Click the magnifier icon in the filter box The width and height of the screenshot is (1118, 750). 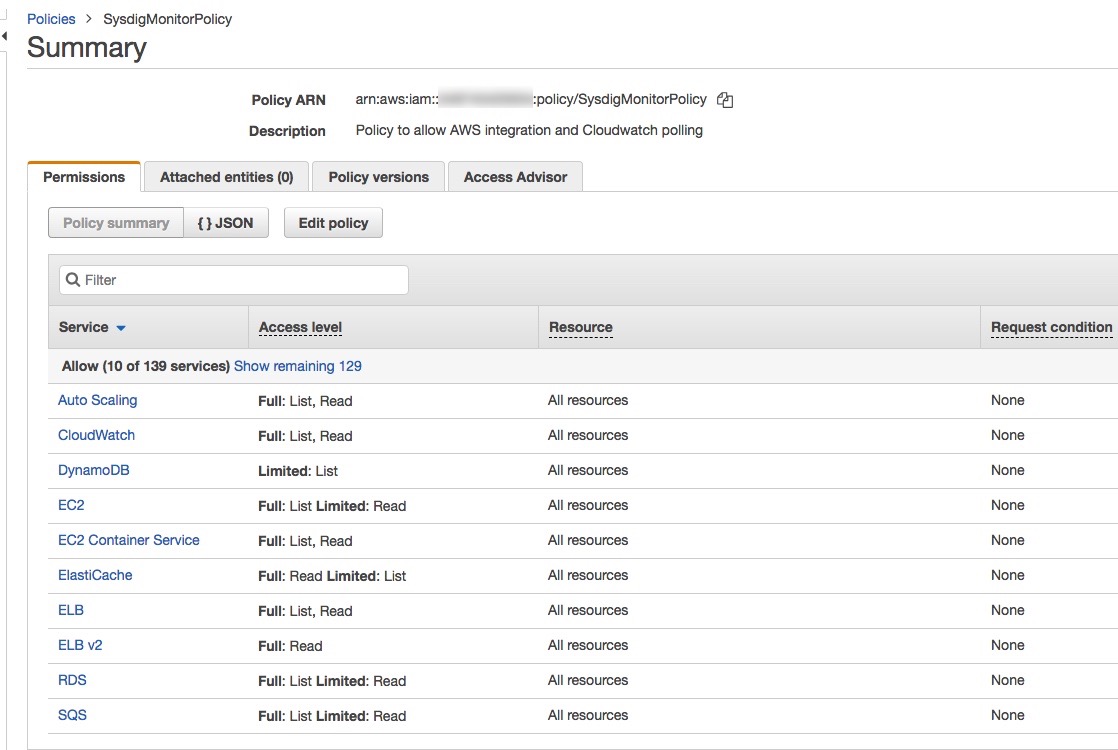(x=73, y=279)
